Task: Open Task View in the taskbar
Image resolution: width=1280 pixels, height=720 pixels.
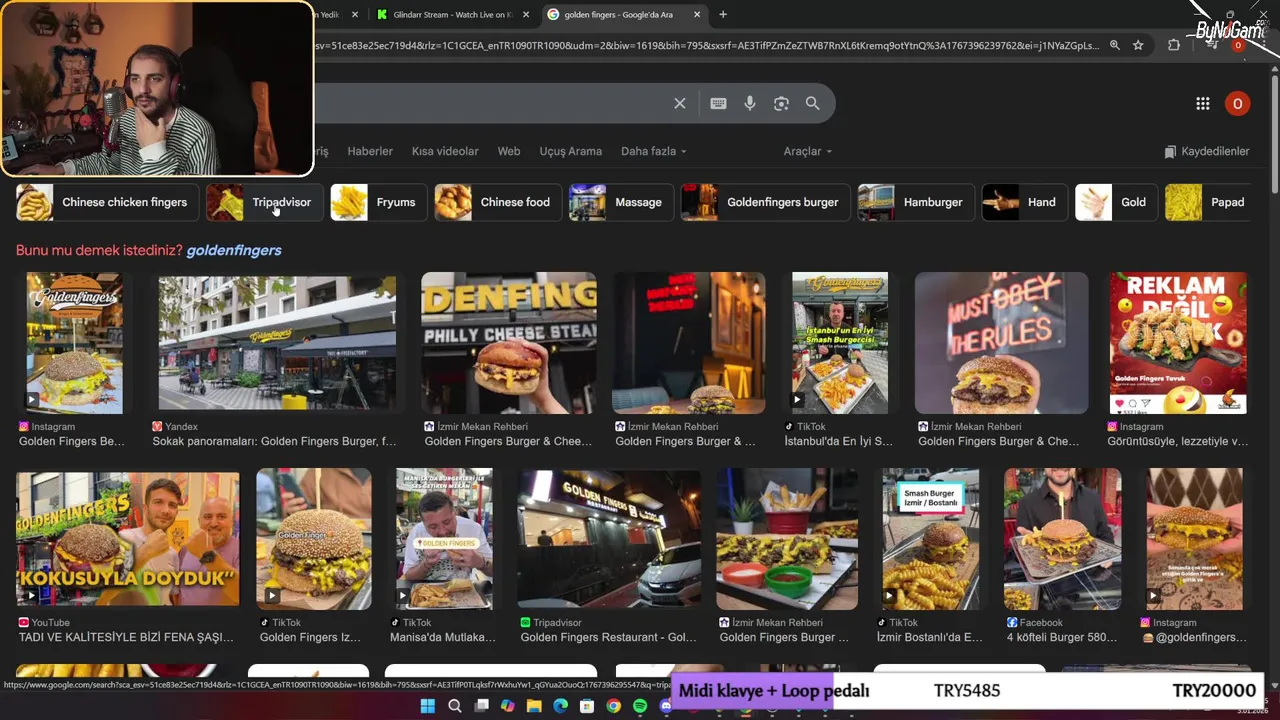Action: click(x=481, y=706)
